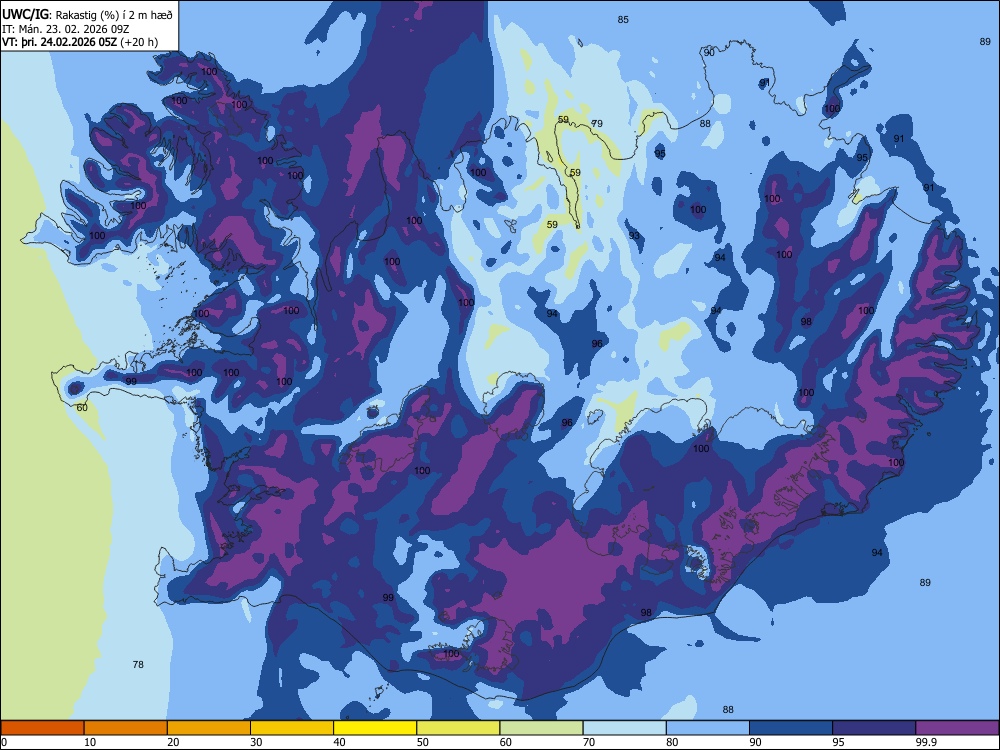Viewport: 1000px width, 750px height.
Task: Click the 'IT: Mán. 23. 02. 2026 09Z' line
Action: (66, 29)
